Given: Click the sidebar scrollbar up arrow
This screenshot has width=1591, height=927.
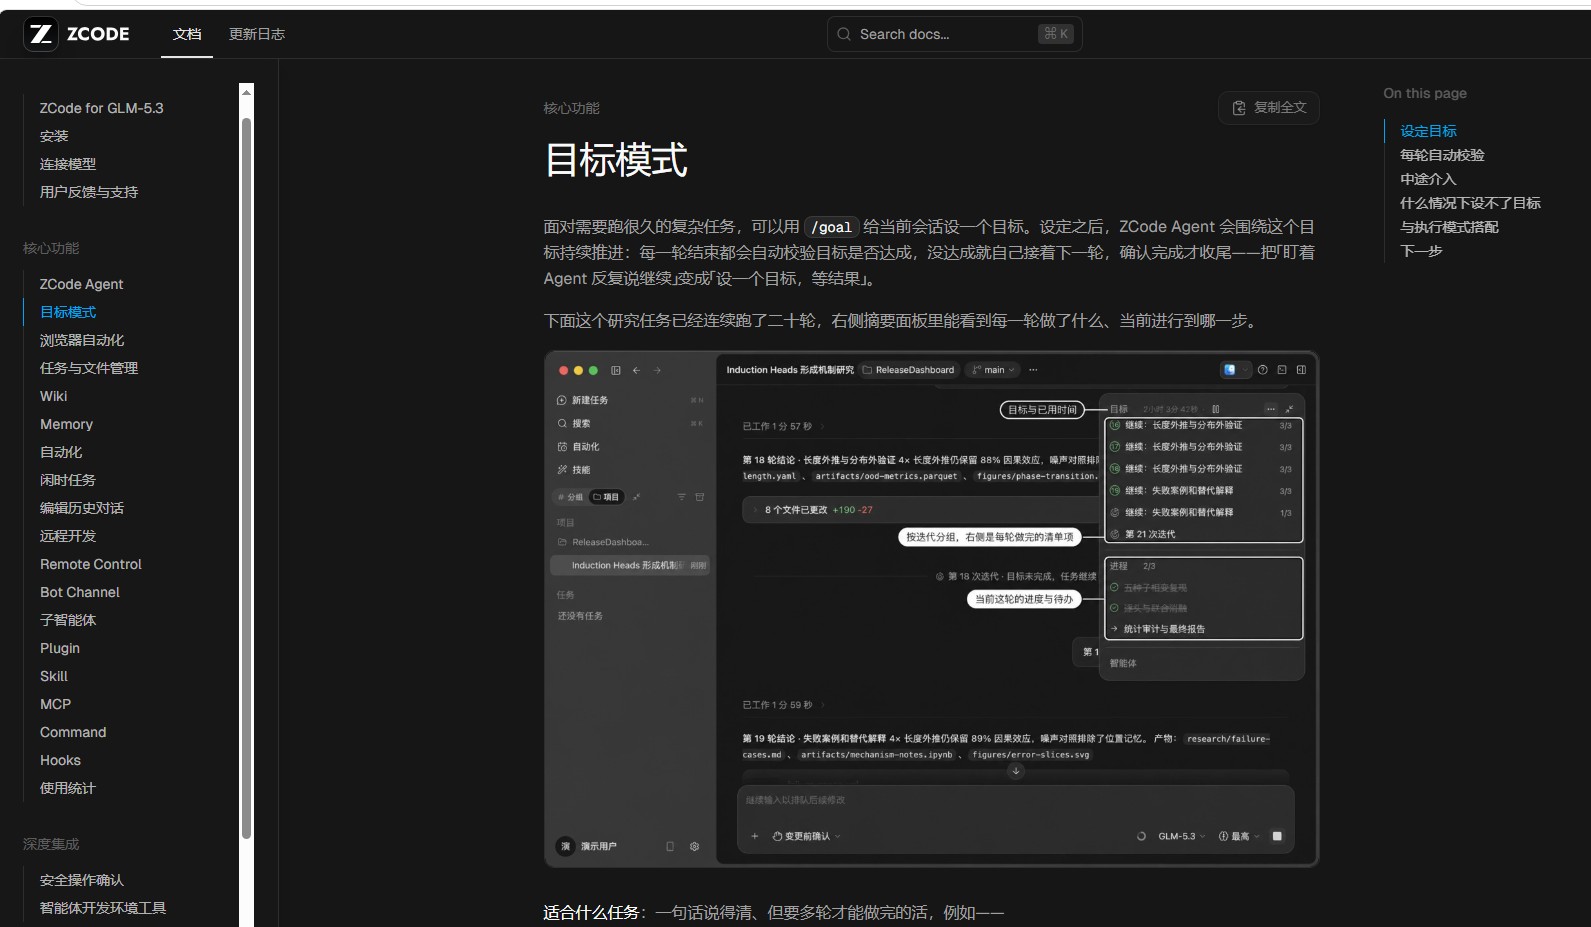Looking at the screenshot, I should [246, 92].
